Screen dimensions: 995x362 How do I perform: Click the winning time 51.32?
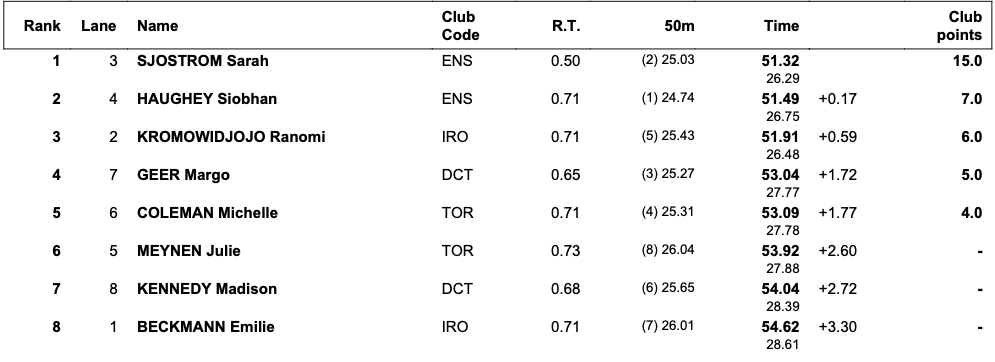click(780, 61)
